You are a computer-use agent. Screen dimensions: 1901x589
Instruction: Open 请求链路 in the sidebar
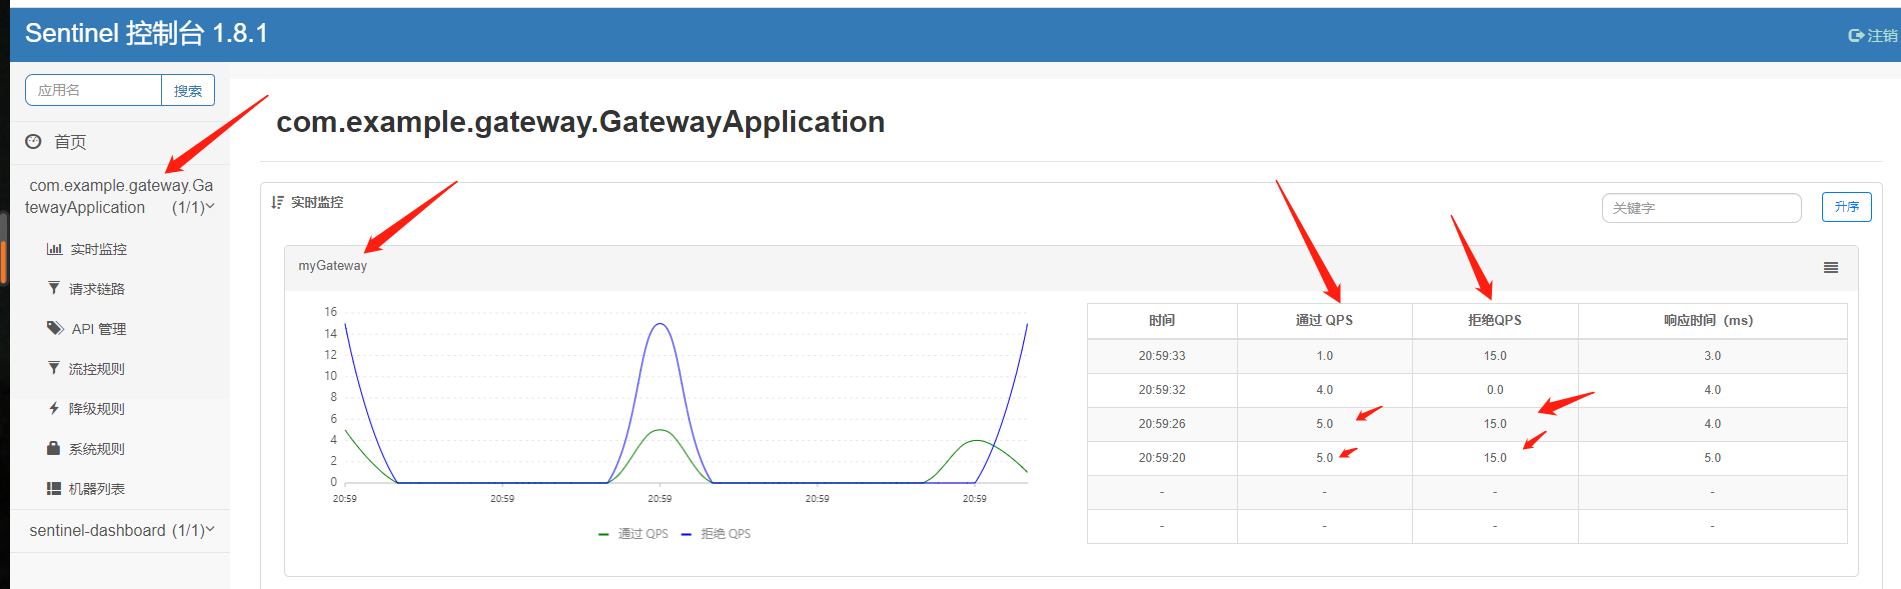[x=97, y=289]
